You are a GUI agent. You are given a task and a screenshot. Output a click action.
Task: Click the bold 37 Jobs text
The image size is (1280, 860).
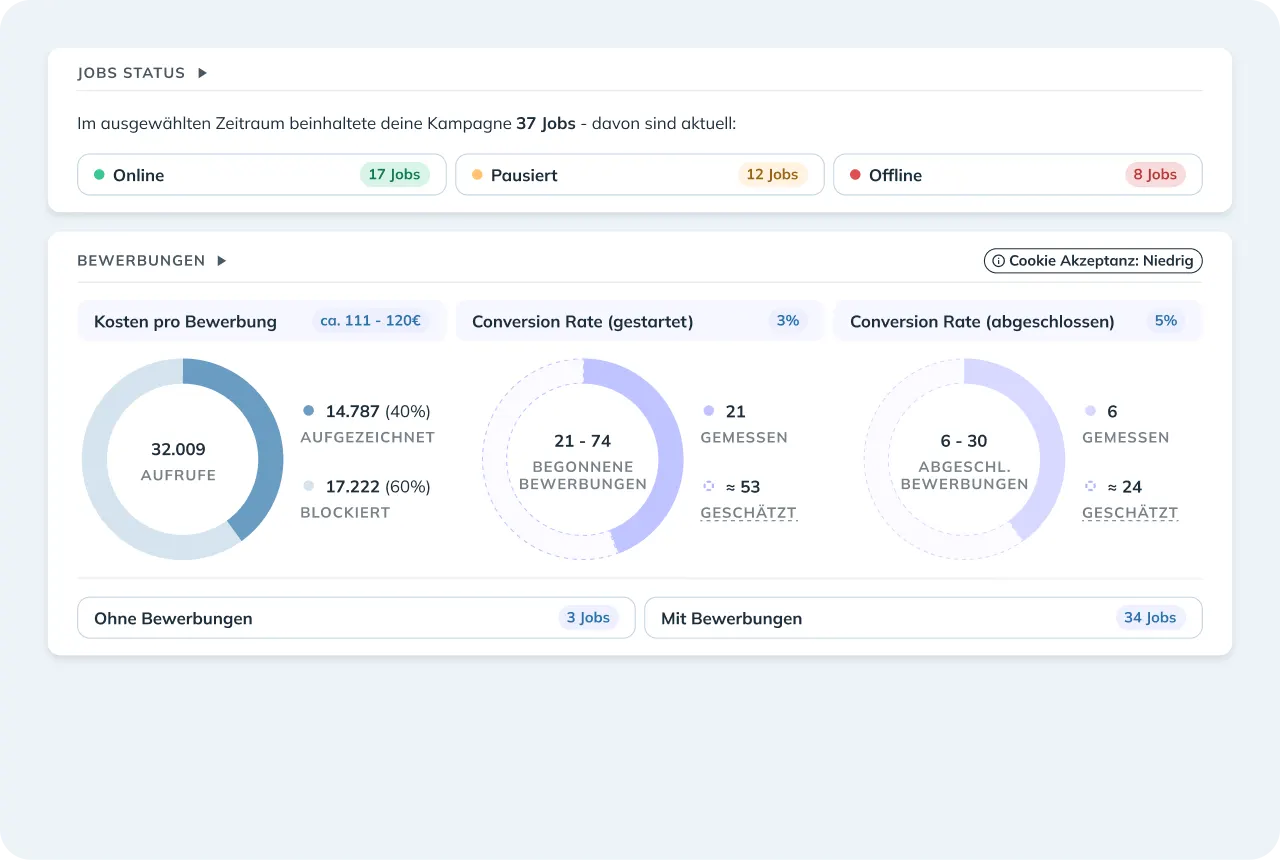tap(546, 124)
